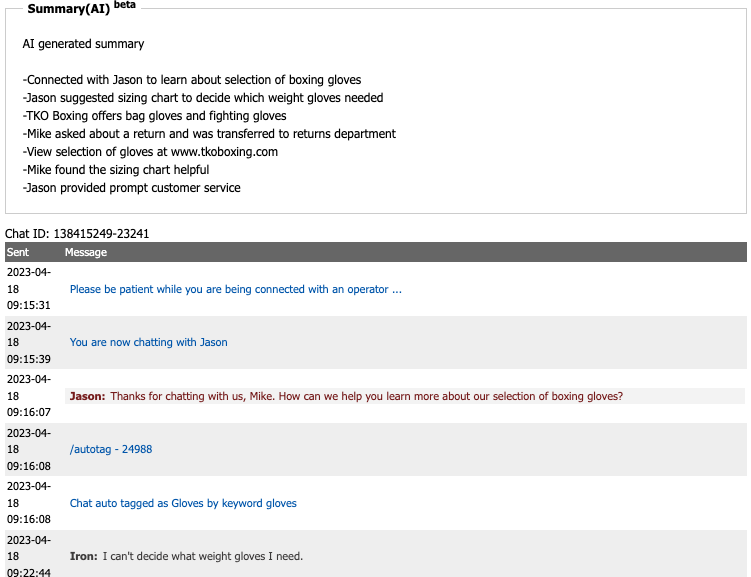Screen dimensions: 751x577
Task: Click the www.tkoboxing.com summary line
Action: pyautogui.click(x=150, y=152)
